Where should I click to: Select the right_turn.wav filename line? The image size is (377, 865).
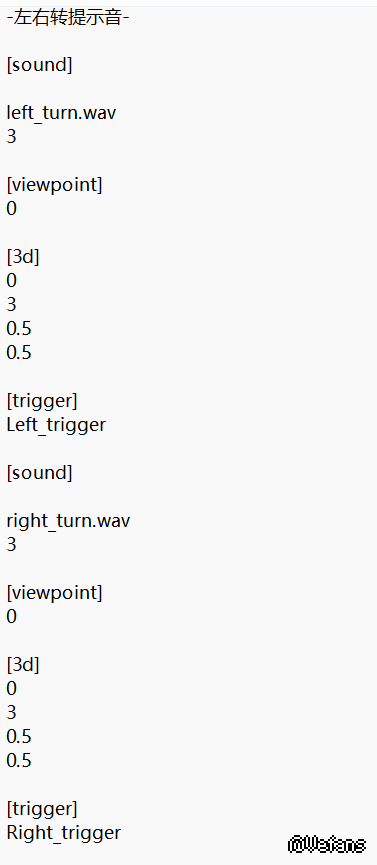click(68, 521)
